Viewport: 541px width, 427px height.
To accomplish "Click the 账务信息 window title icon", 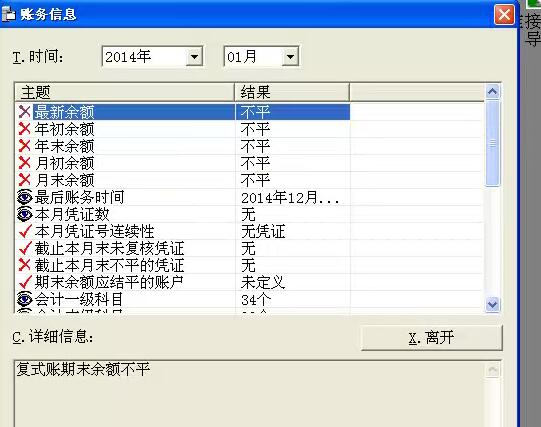I will pyautogui.click(x=8, y=14).
